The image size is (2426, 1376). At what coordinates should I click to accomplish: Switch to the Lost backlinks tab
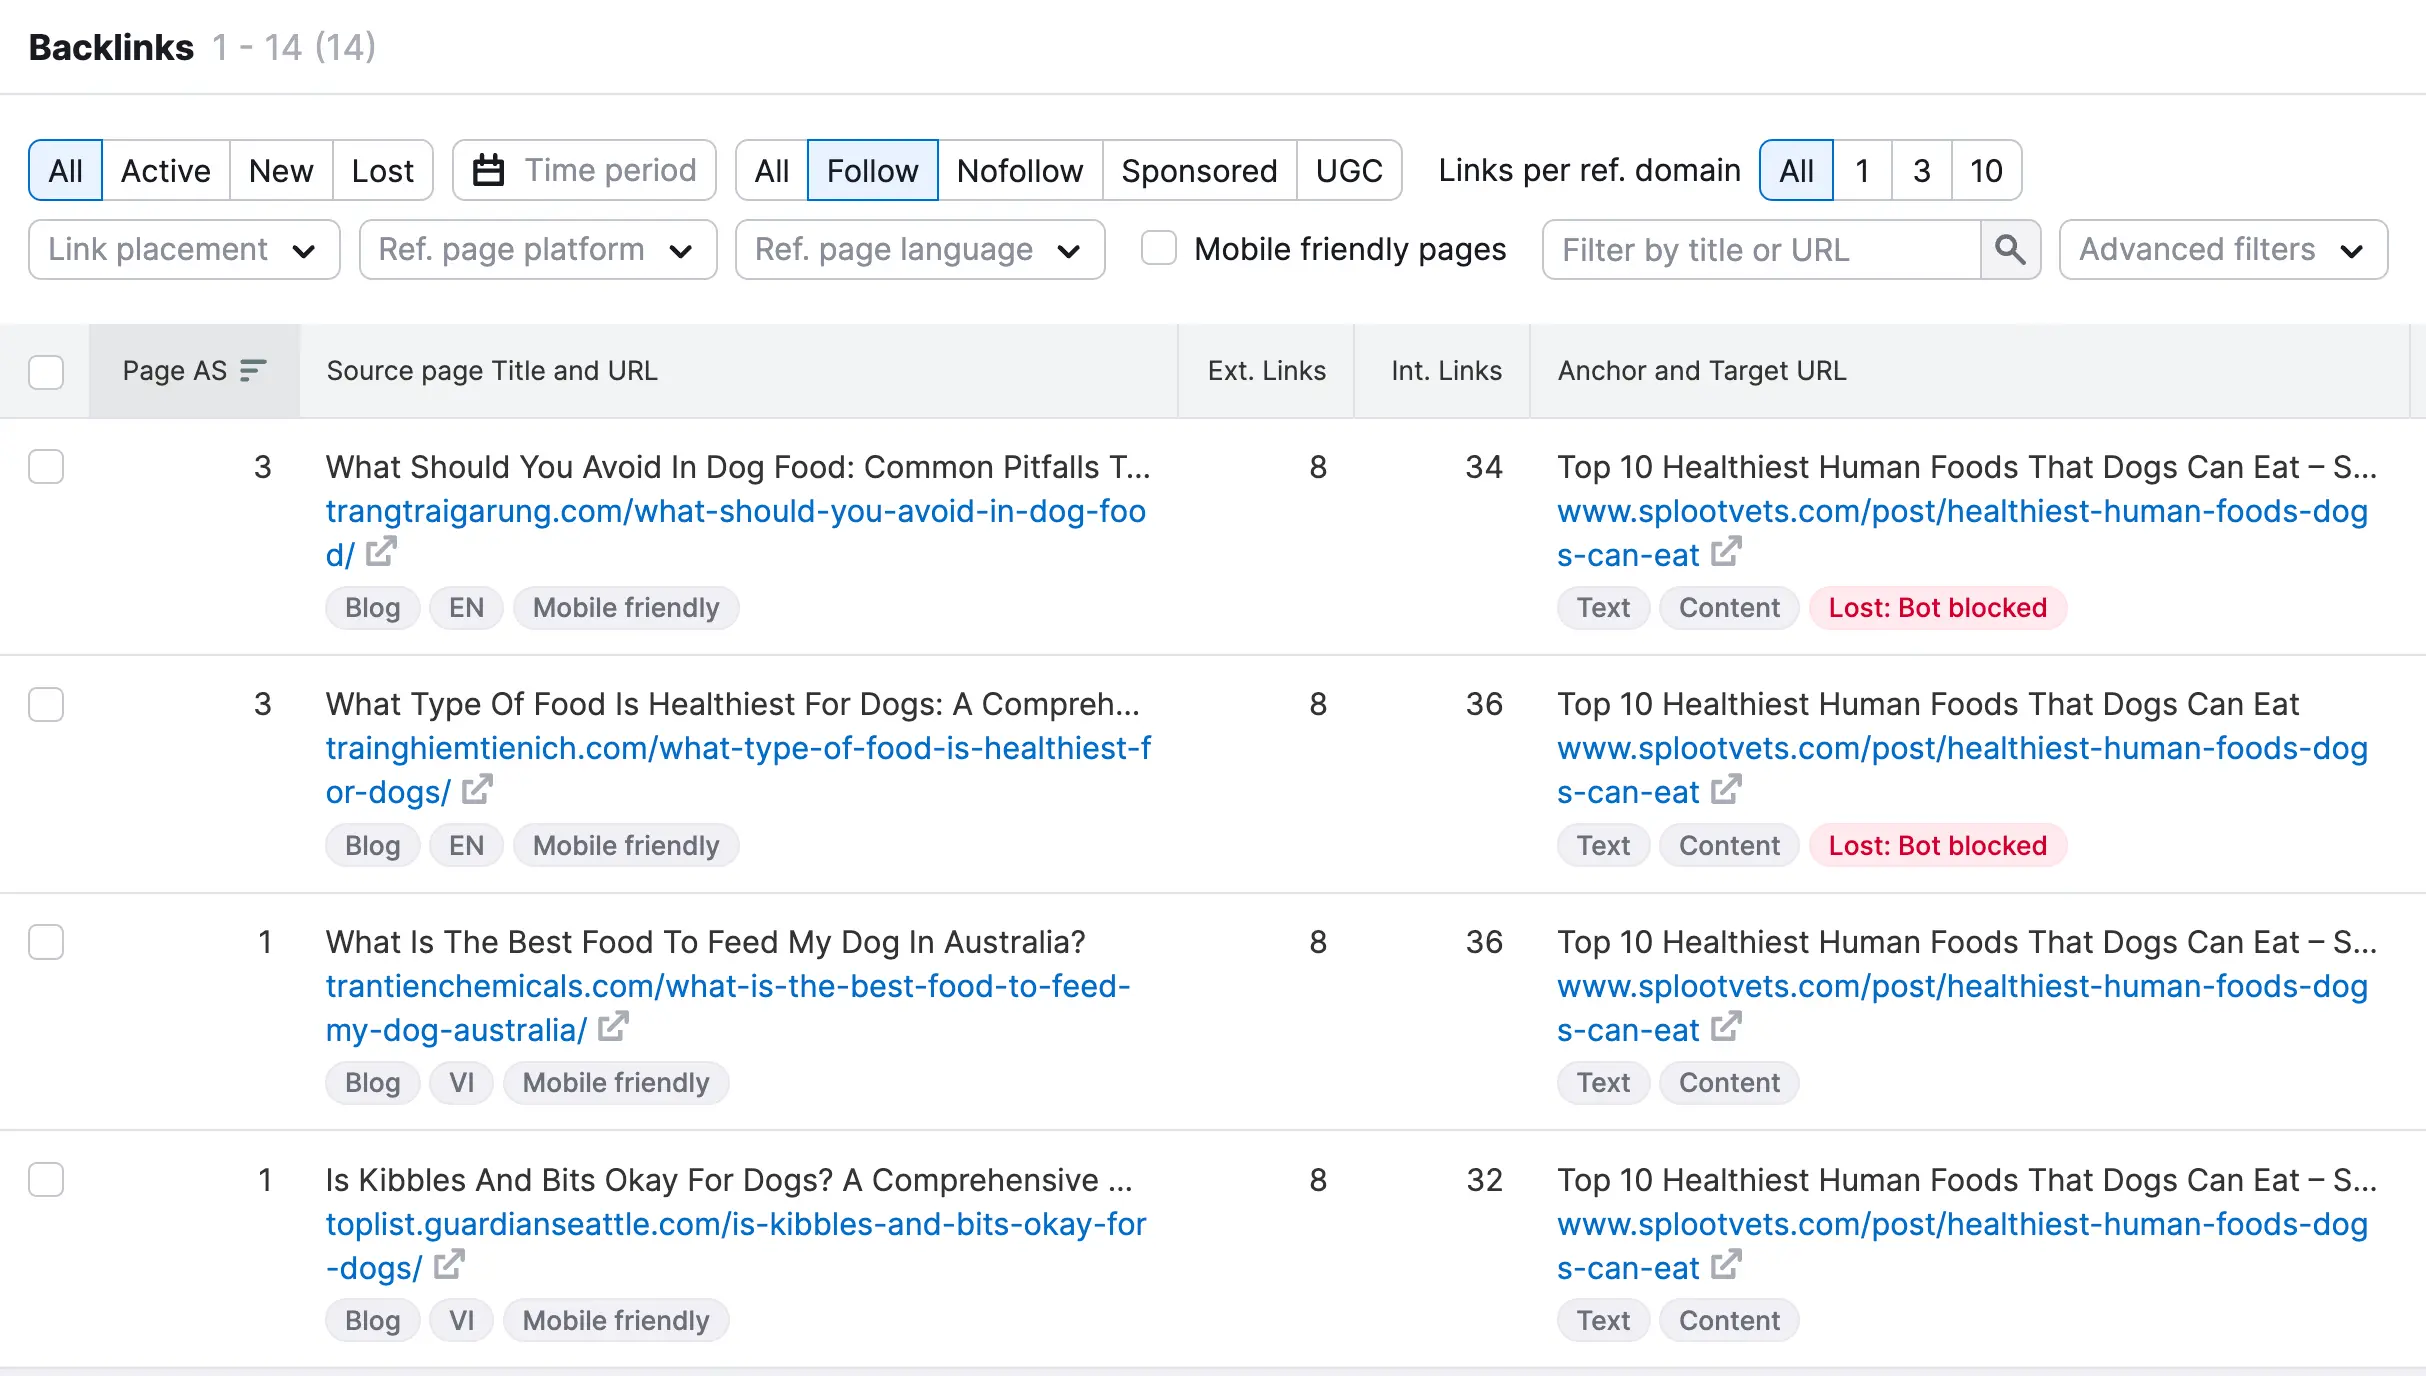382,170
